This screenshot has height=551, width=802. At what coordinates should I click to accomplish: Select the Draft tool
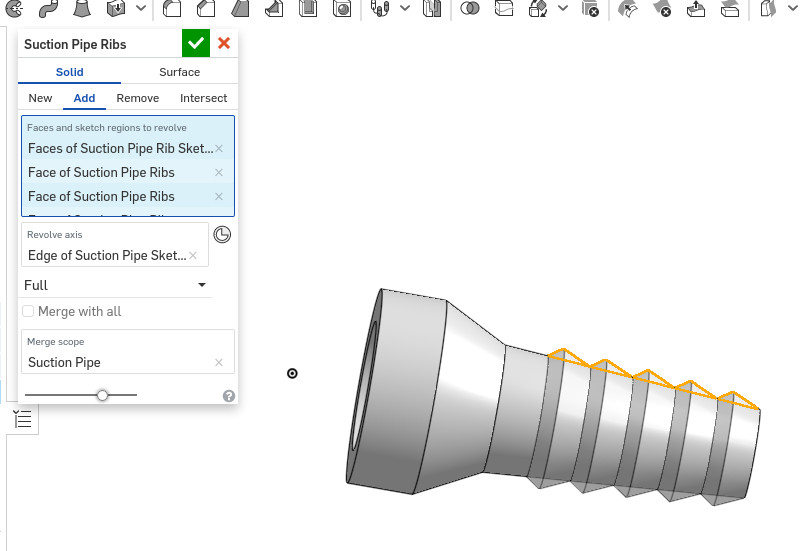pos(240,8)
